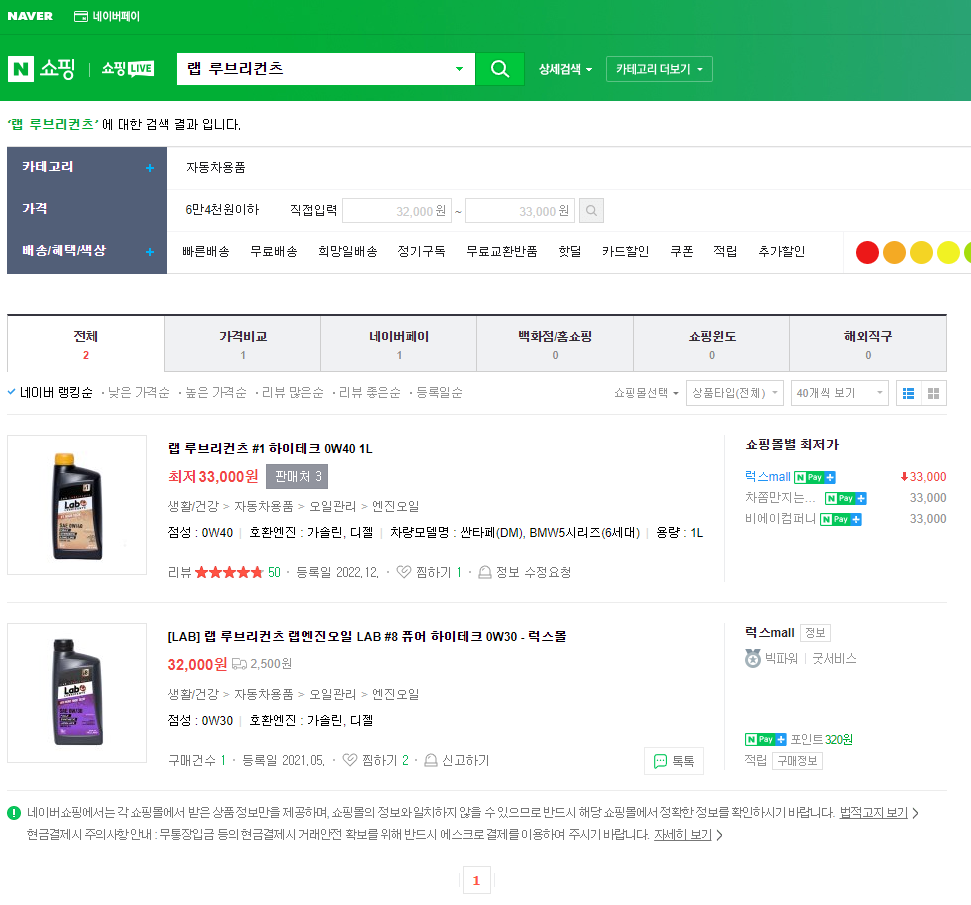971x905 pixels.
Task: Open LAB #8 0W30 product thumbnail
Action: coord(77,693)
